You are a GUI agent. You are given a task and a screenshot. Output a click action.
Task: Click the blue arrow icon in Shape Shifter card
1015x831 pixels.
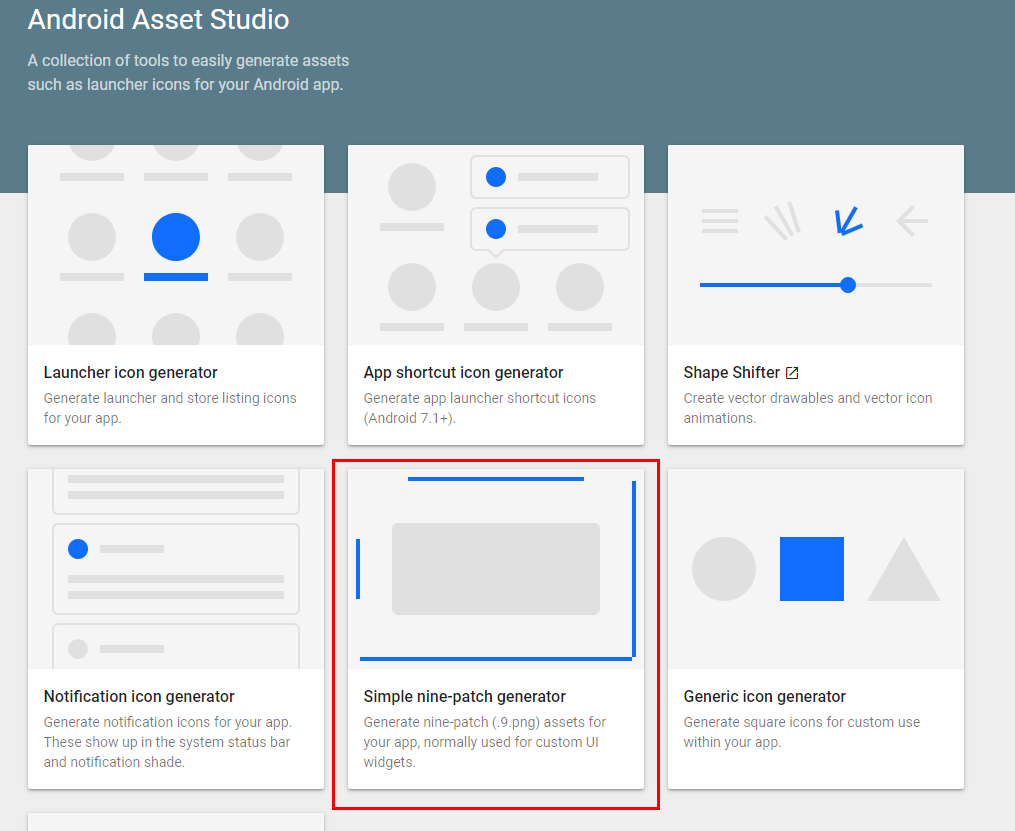[848, 221]
